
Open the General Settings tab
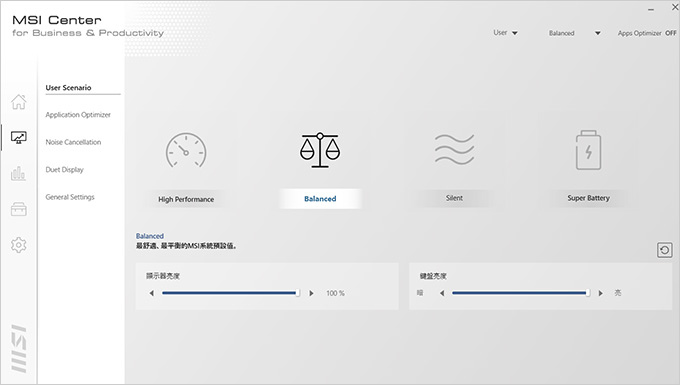[70, 197]
